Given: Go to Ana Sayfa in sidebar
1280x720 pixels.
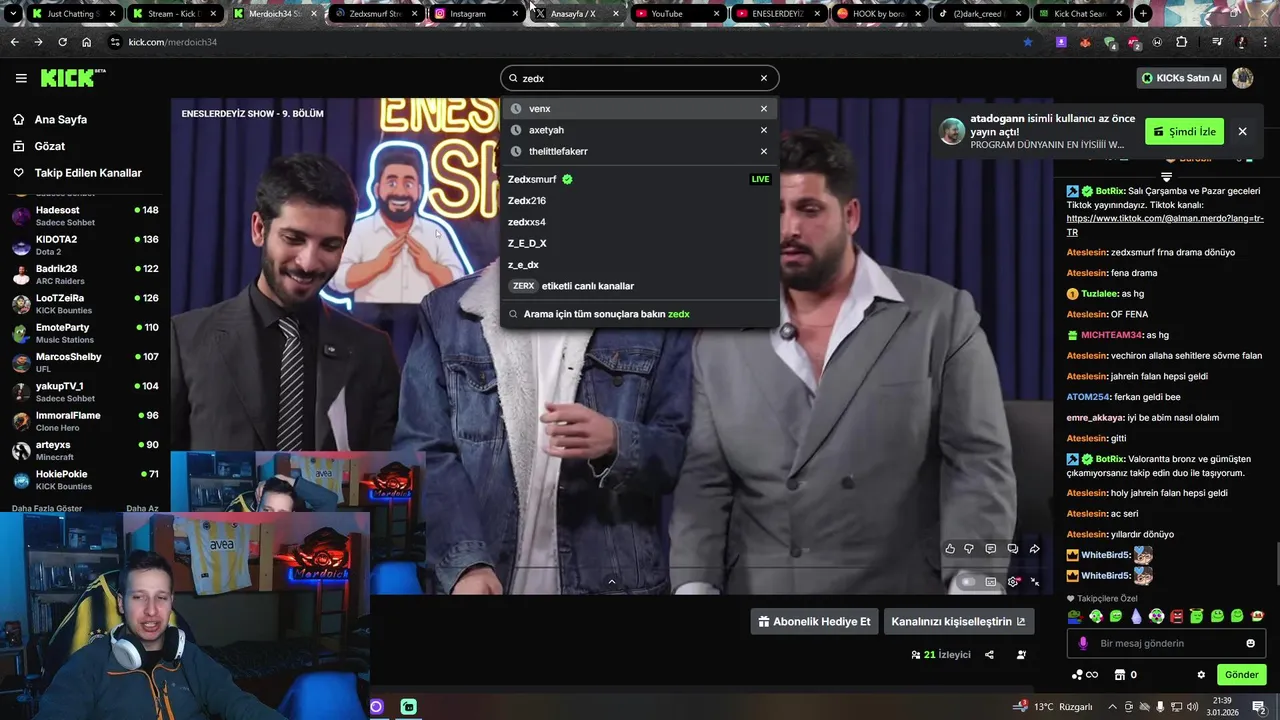Looking at the screenshot, I should 61,119.
